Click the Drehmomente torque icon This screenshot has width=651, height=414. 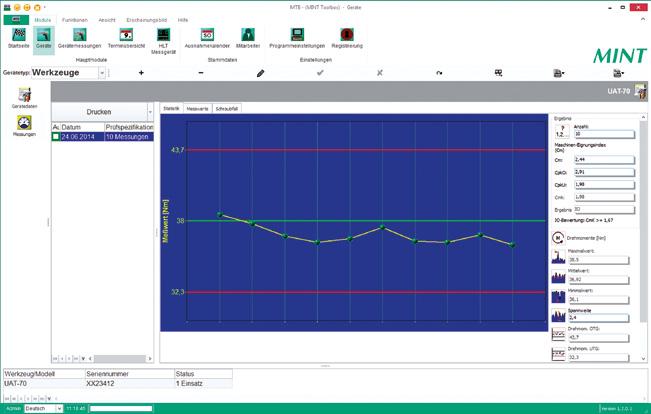(x=558, y=238)
